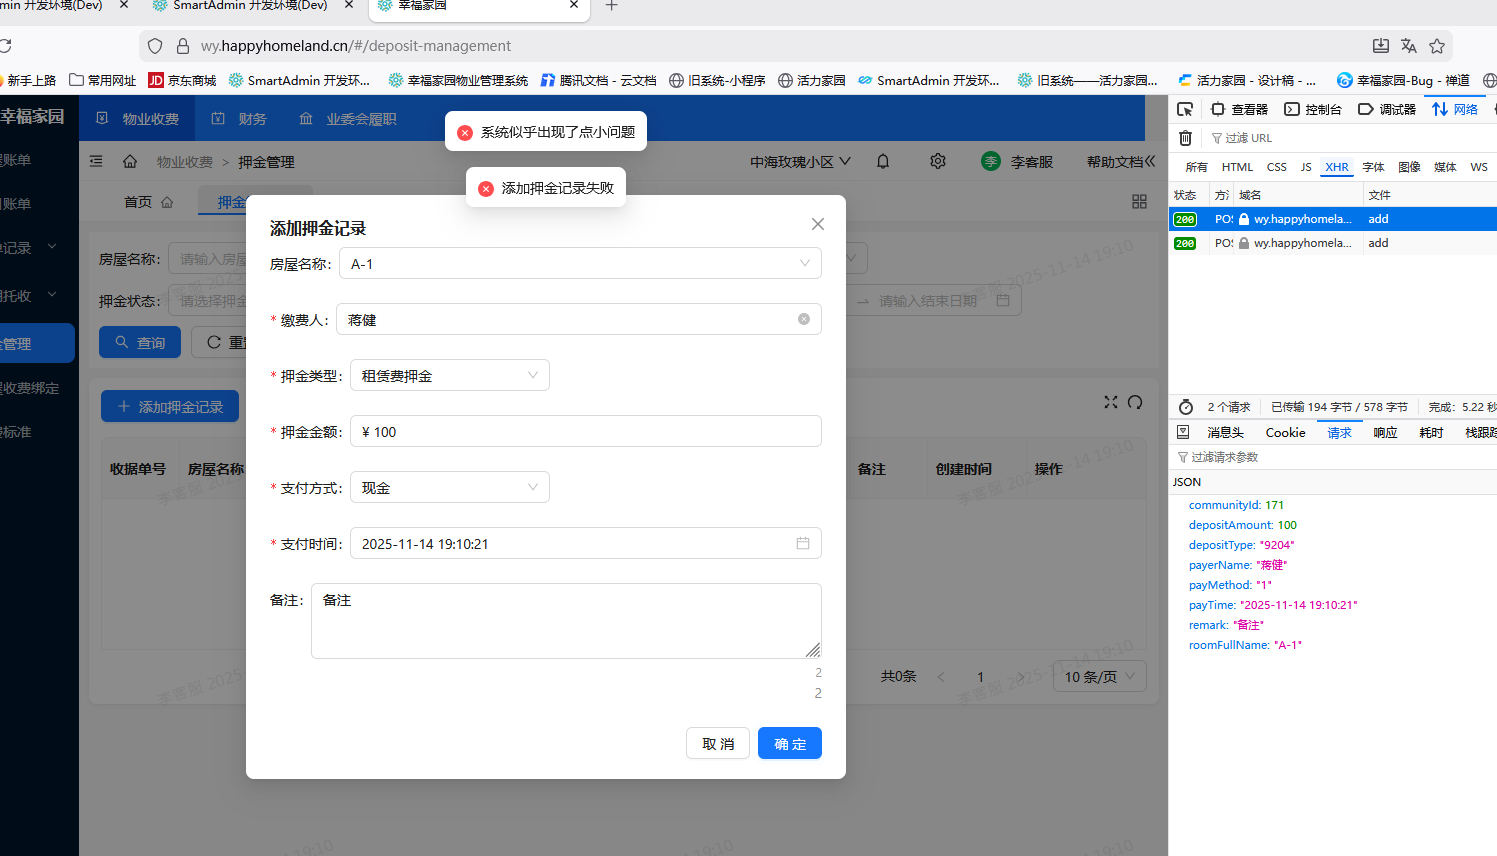Open the 中海玫瑰小区 community selector
This screenshot has height=856, width=1497.
[x=798, y=161]
